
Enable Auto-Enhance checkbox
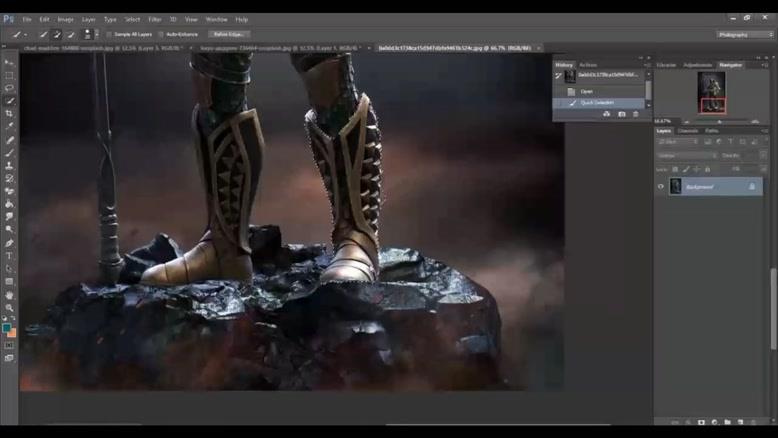161,34
